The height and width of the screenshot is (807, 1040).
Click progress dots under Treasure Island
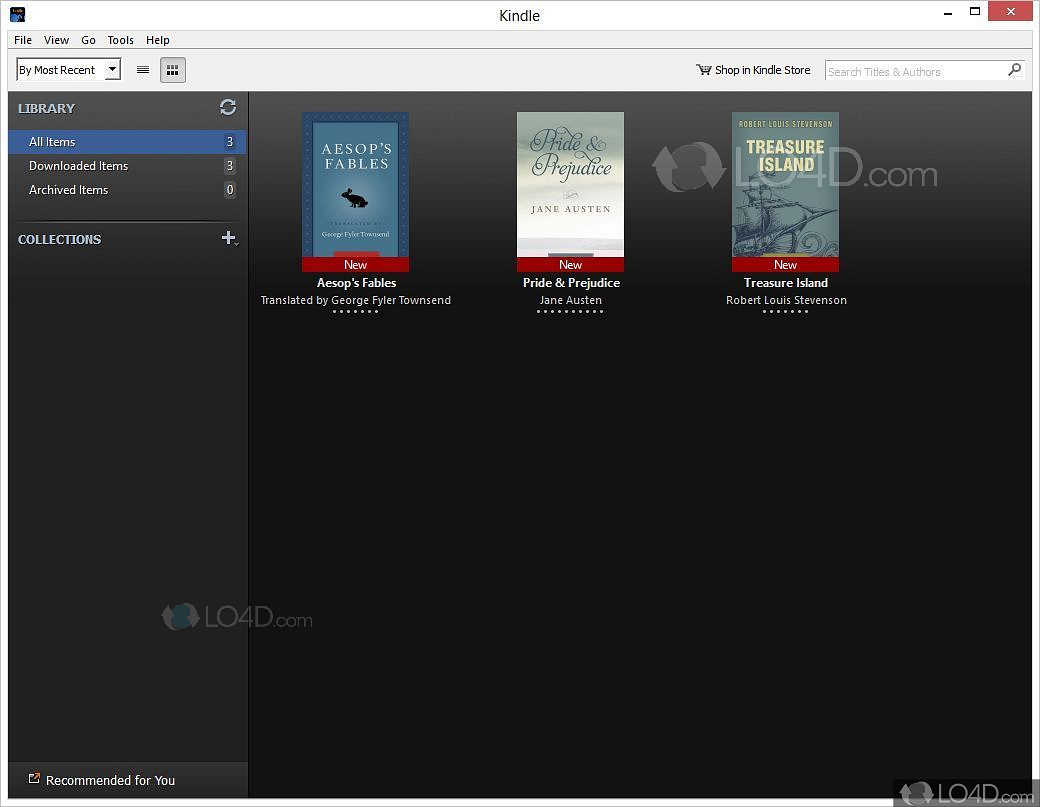coord(785,312)
